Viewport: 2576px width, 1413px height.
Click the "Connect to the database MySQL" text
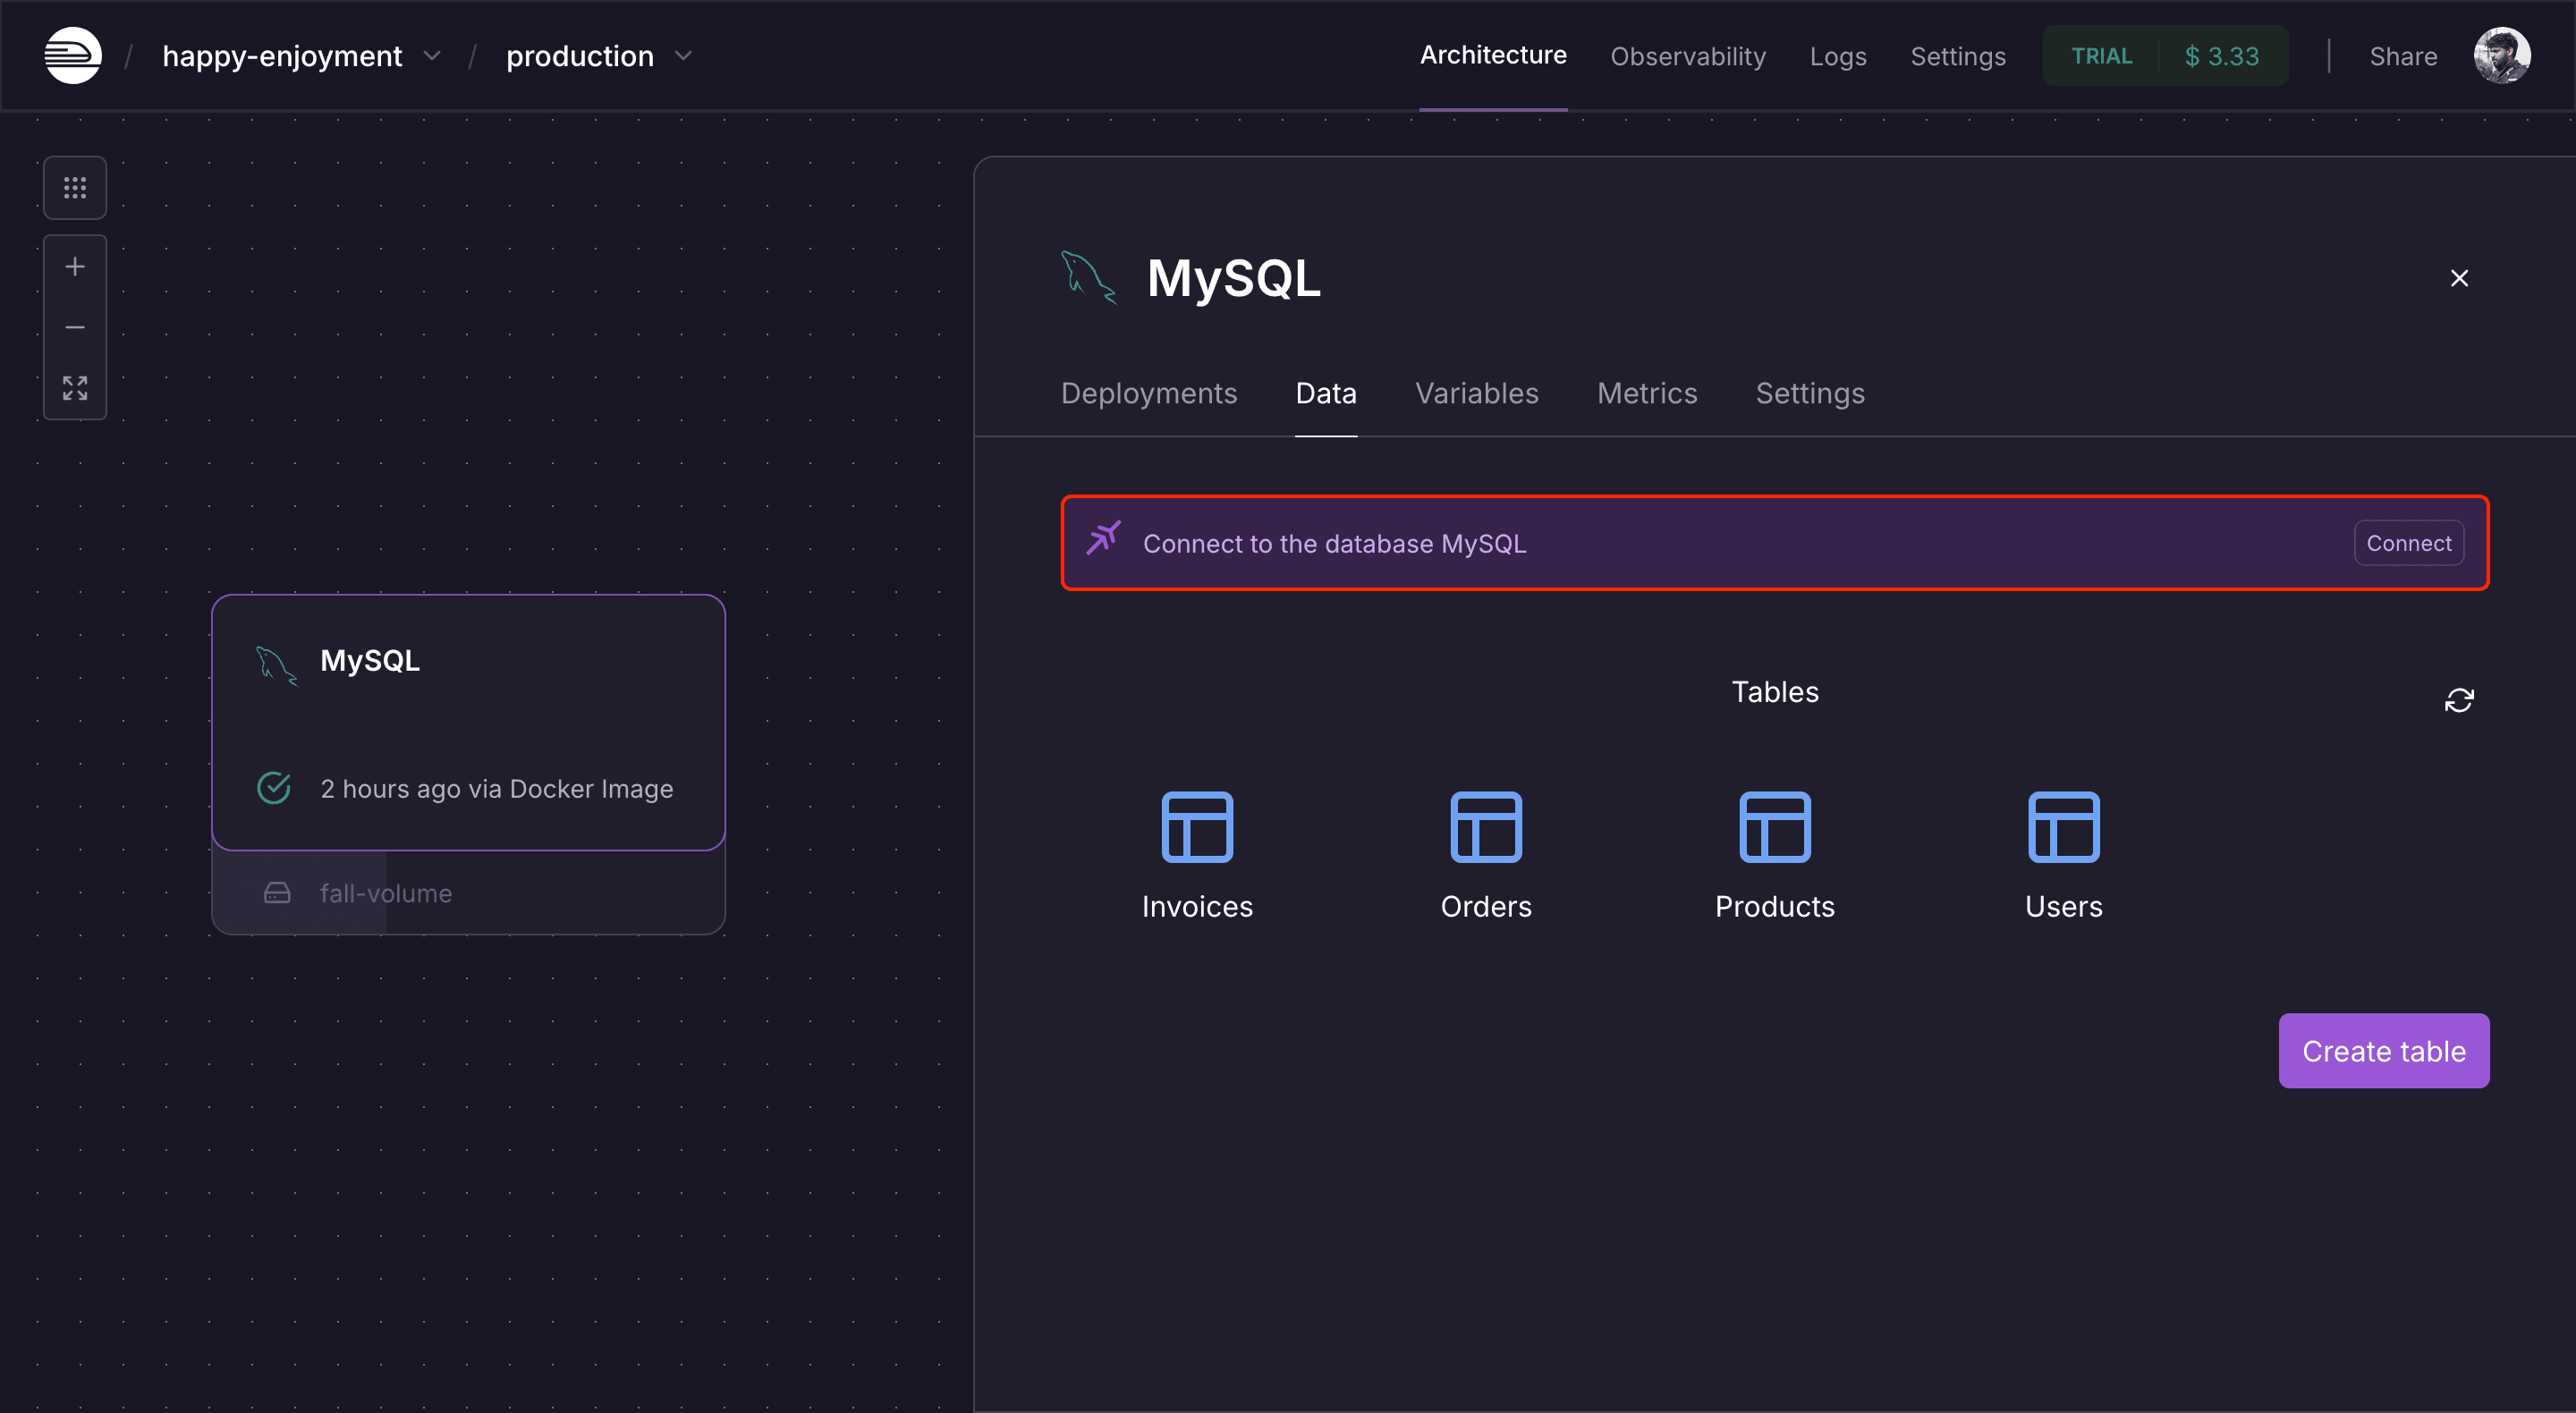pyautogui.click(x=1334, y=543)
